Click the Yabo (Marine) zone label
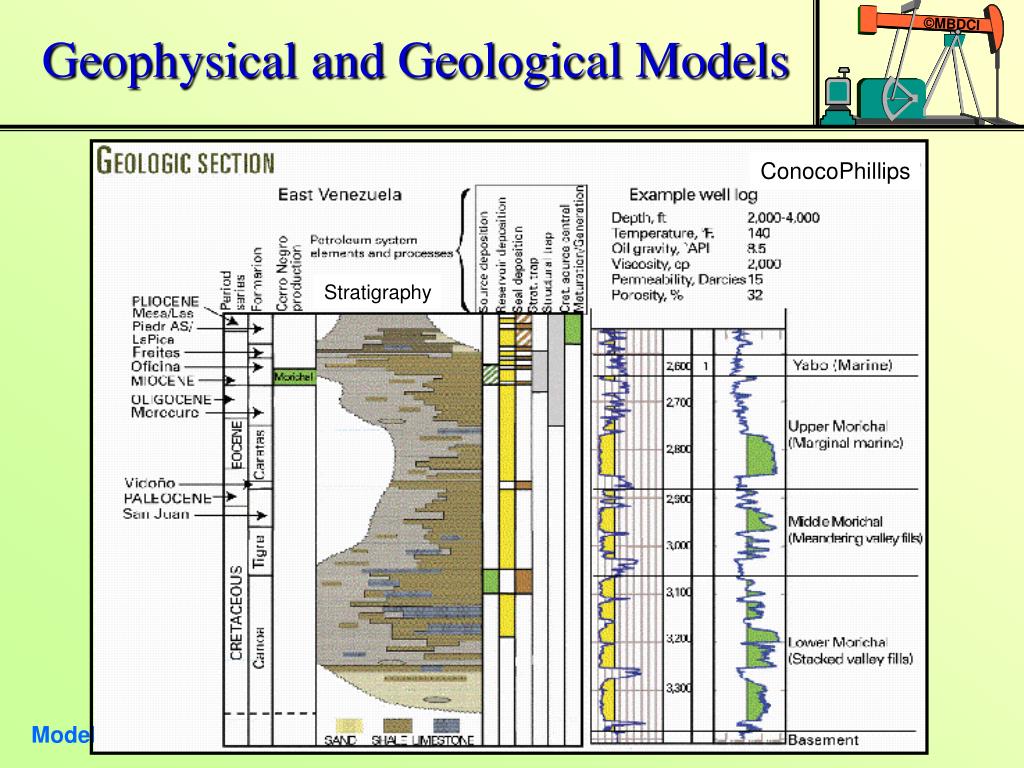This screenshot has width=1024, height=768. (842, 365)
